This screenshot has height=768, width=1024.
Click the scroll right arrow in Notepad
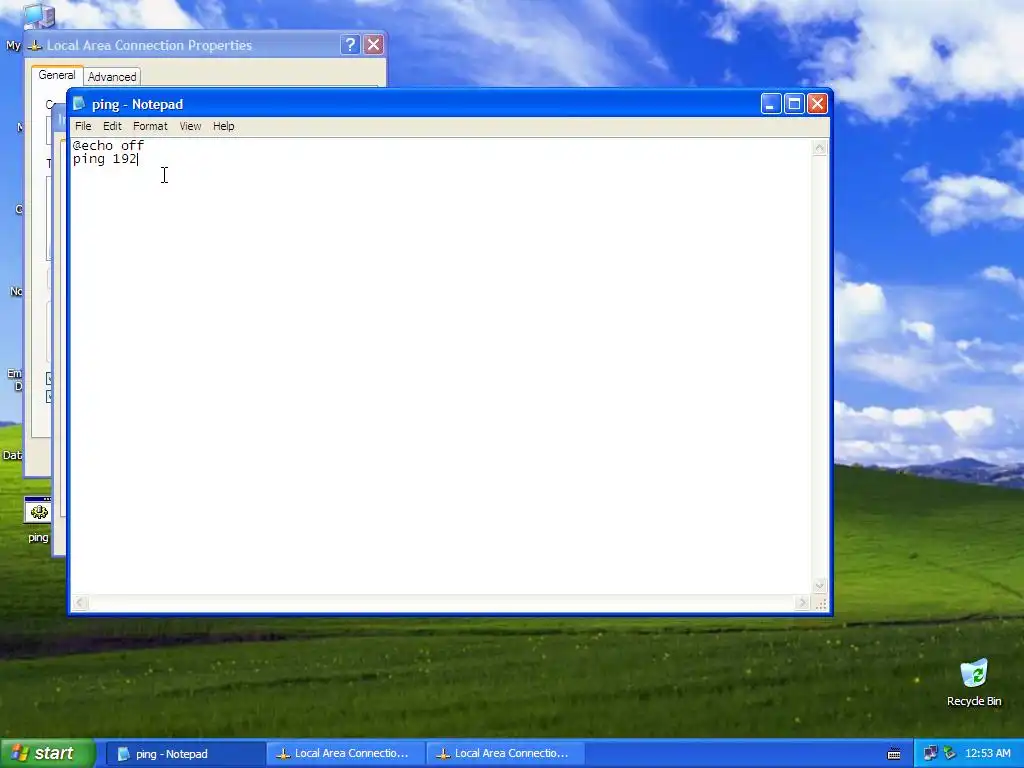click(803, 603)
